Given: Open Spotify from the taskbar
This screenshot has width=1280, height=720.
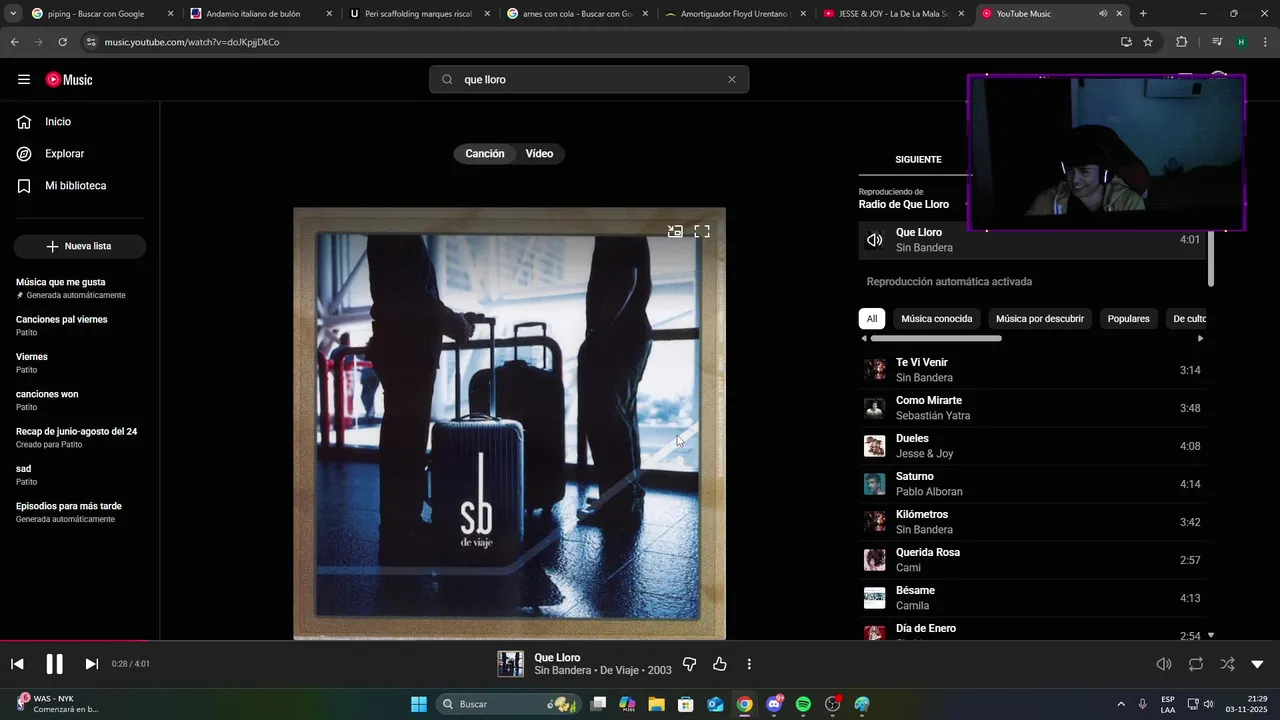Looking at the screenshot, I should point(803,704).
